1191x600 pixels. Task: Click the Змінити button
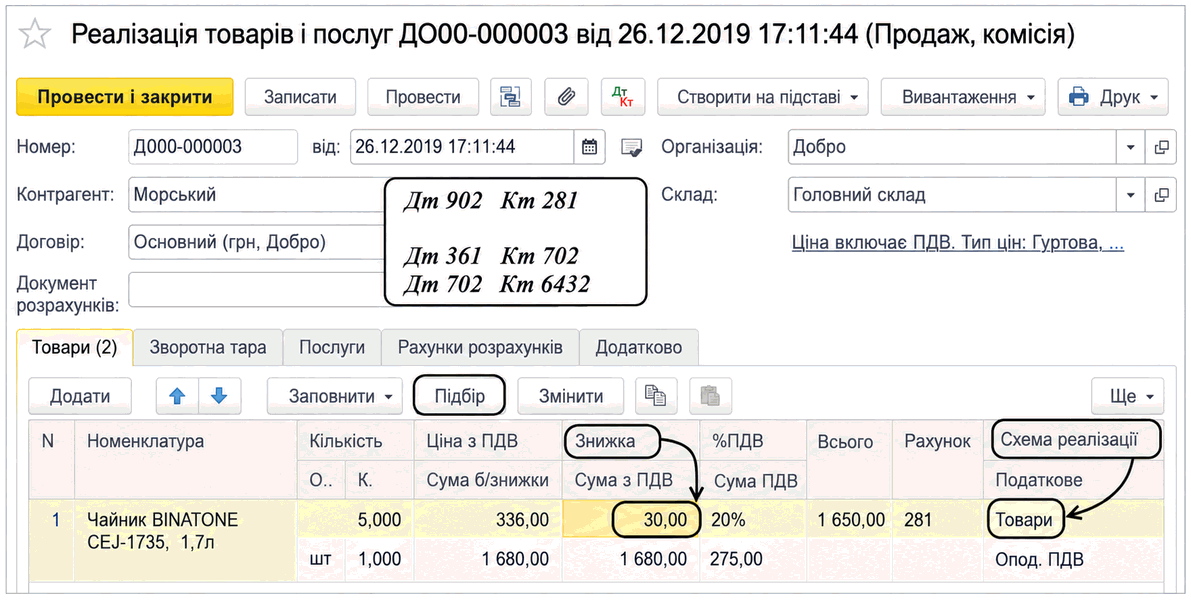click(x=571, y=396)
